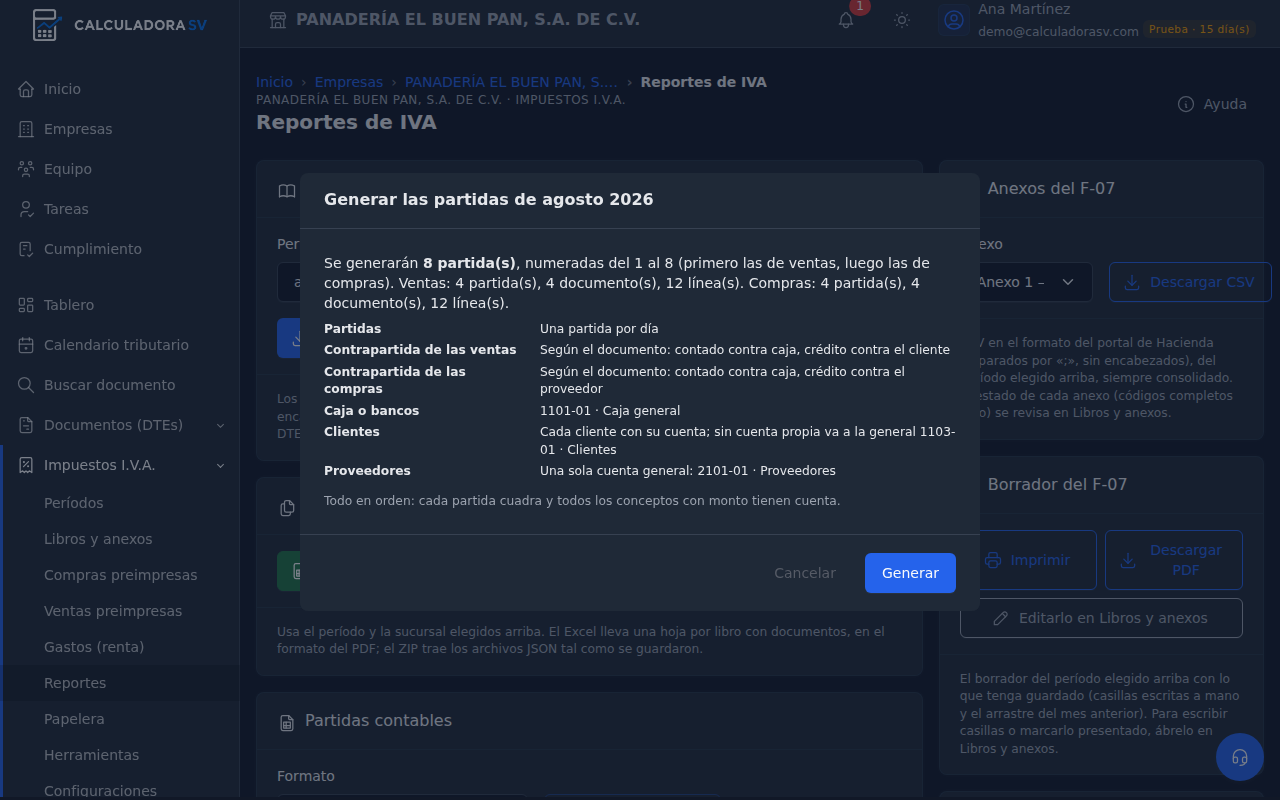Follow the PANADERÍA EL BUEN PAN breadcrumb link

511,82
